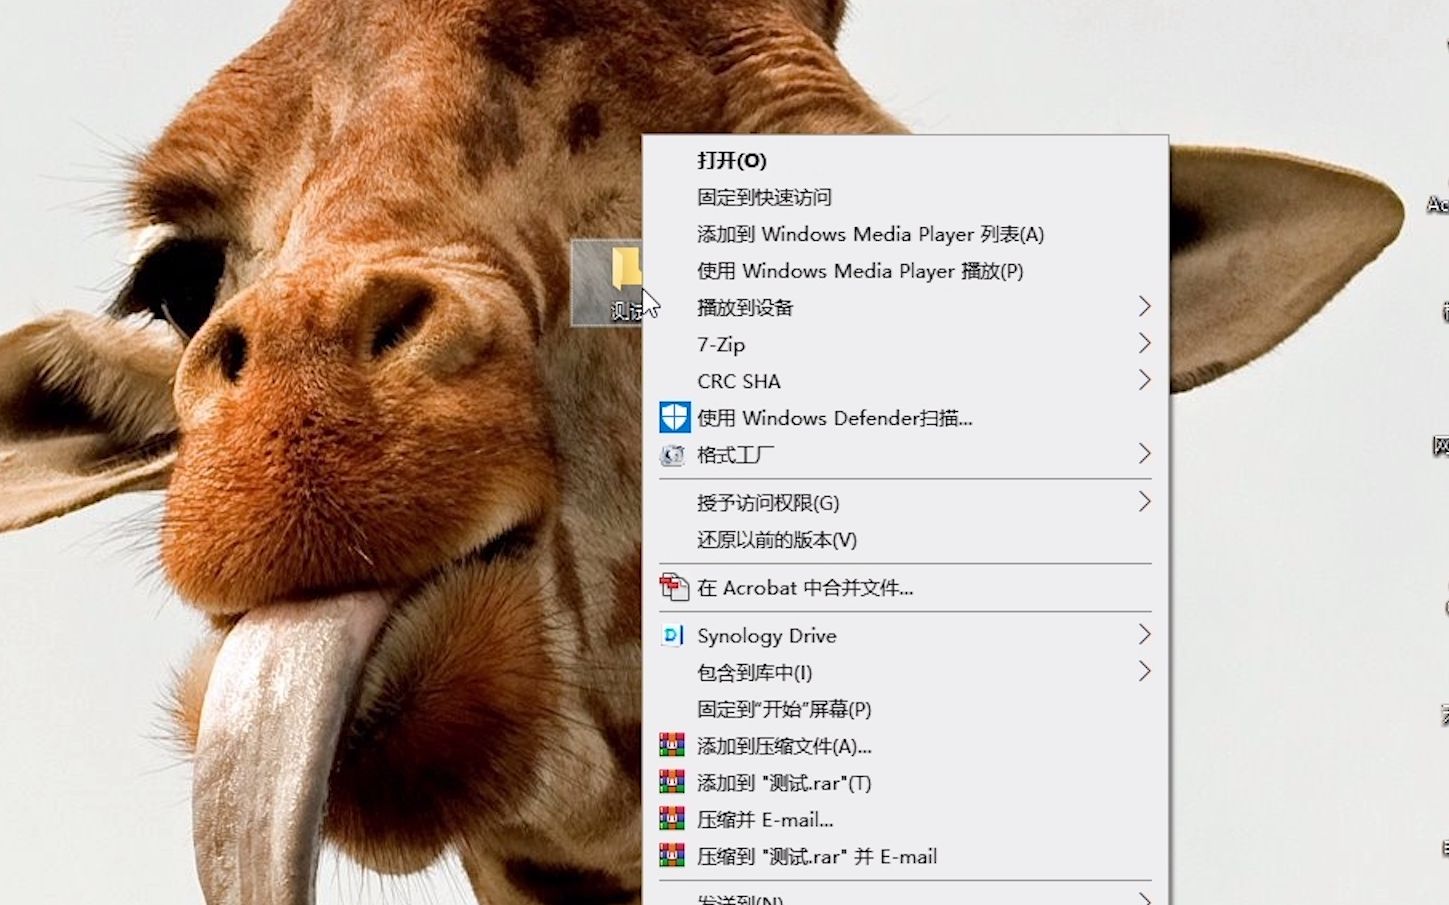Click the Synology Drive icon

(x=673, y=635)
